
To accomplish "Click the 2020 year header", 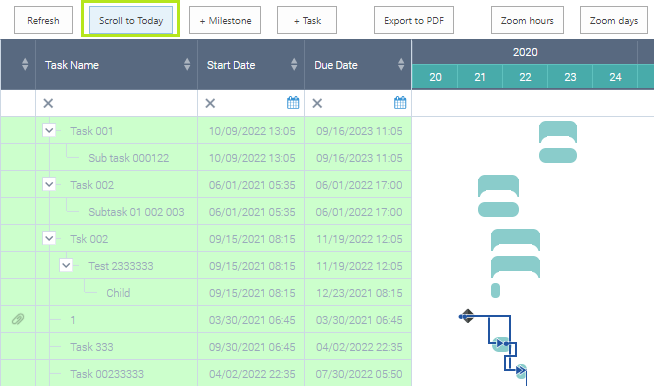I will pos(525,52).
